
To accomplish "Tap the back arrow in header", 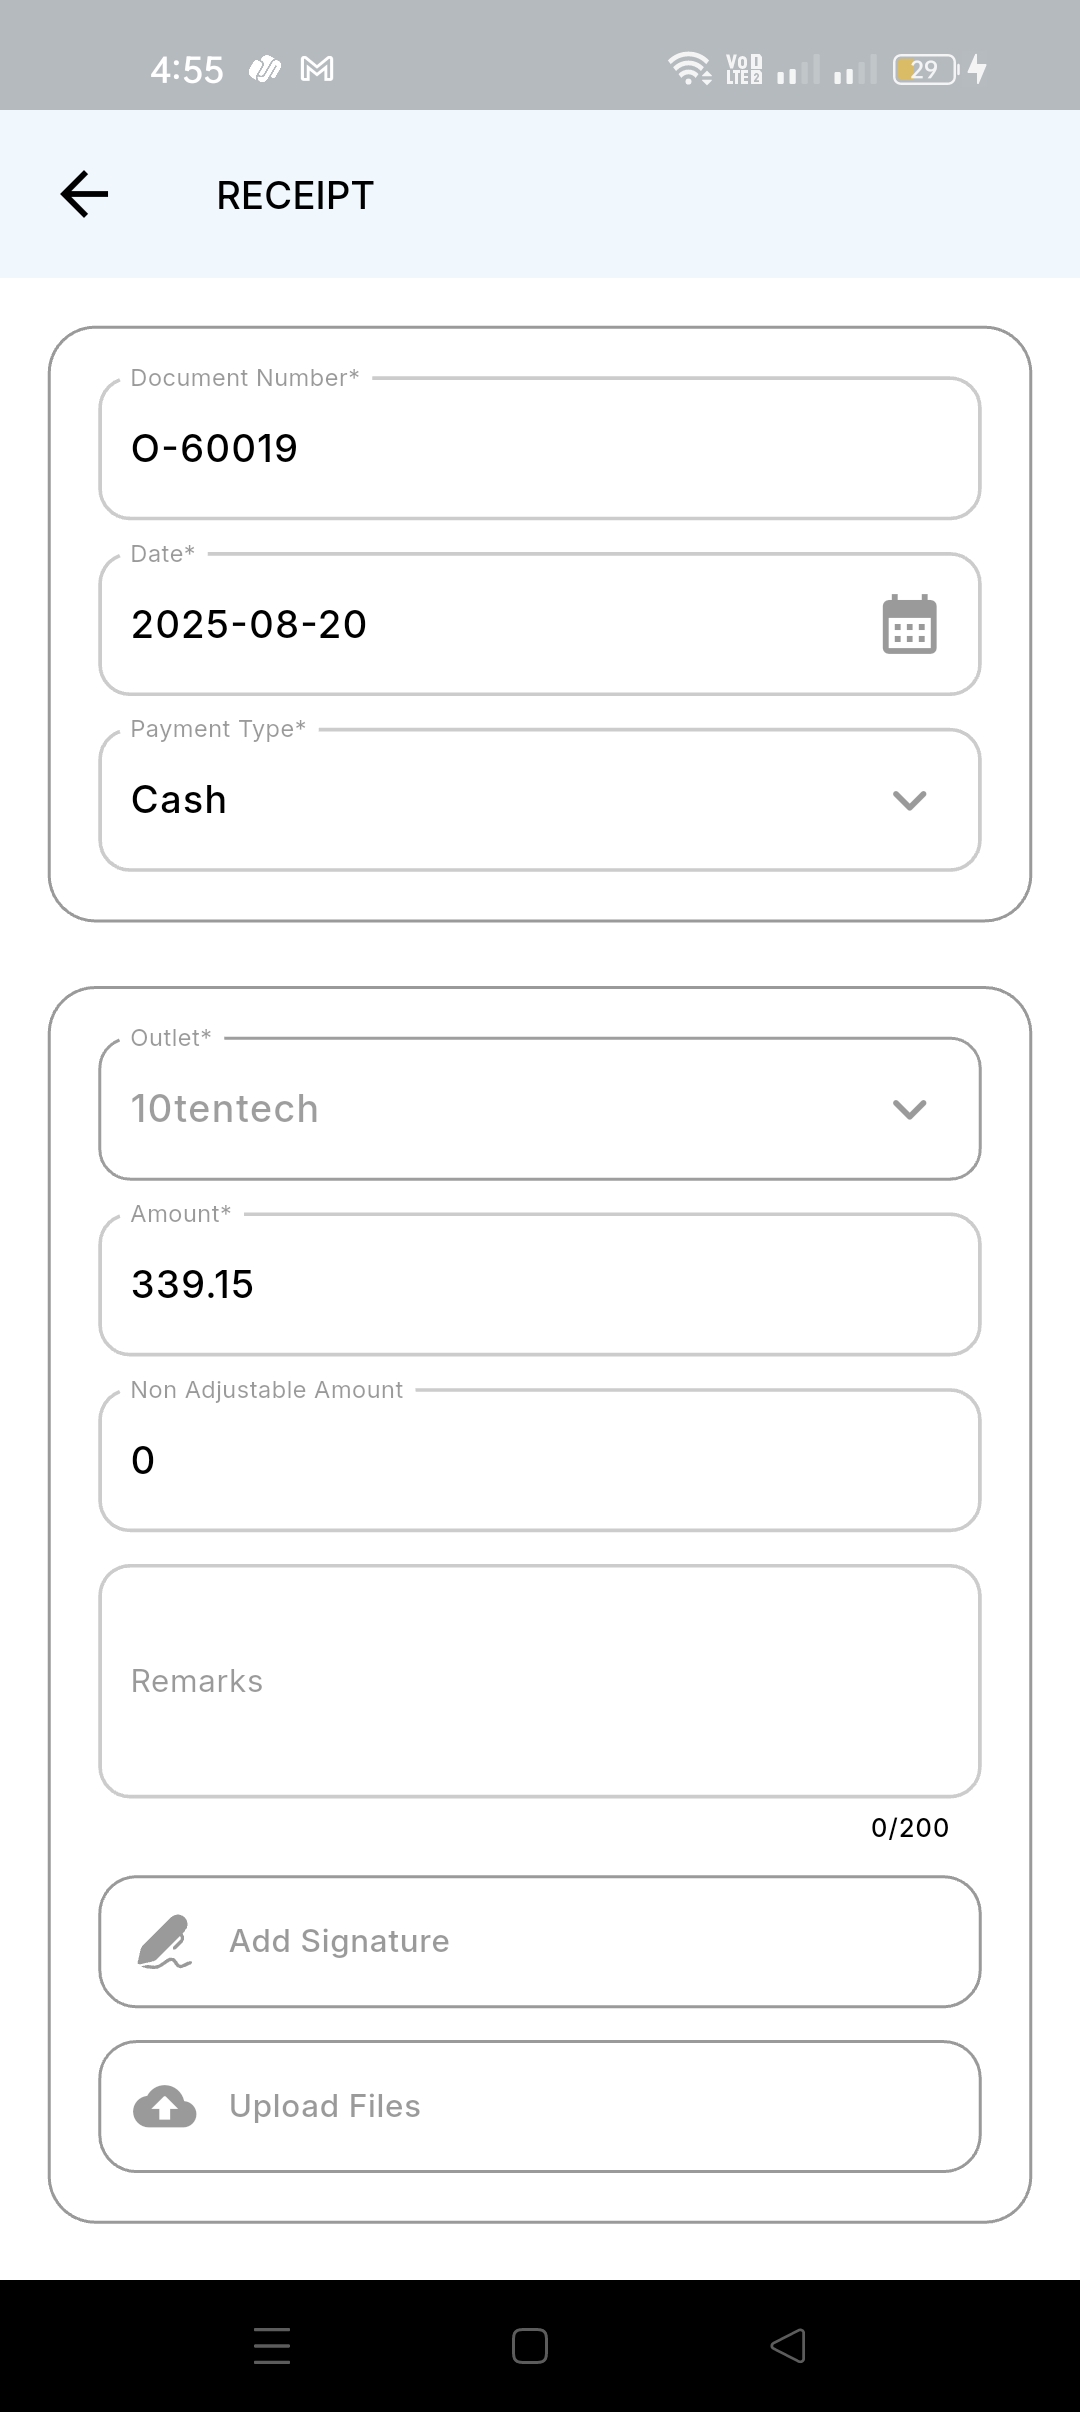I will [x=85, y=194].
